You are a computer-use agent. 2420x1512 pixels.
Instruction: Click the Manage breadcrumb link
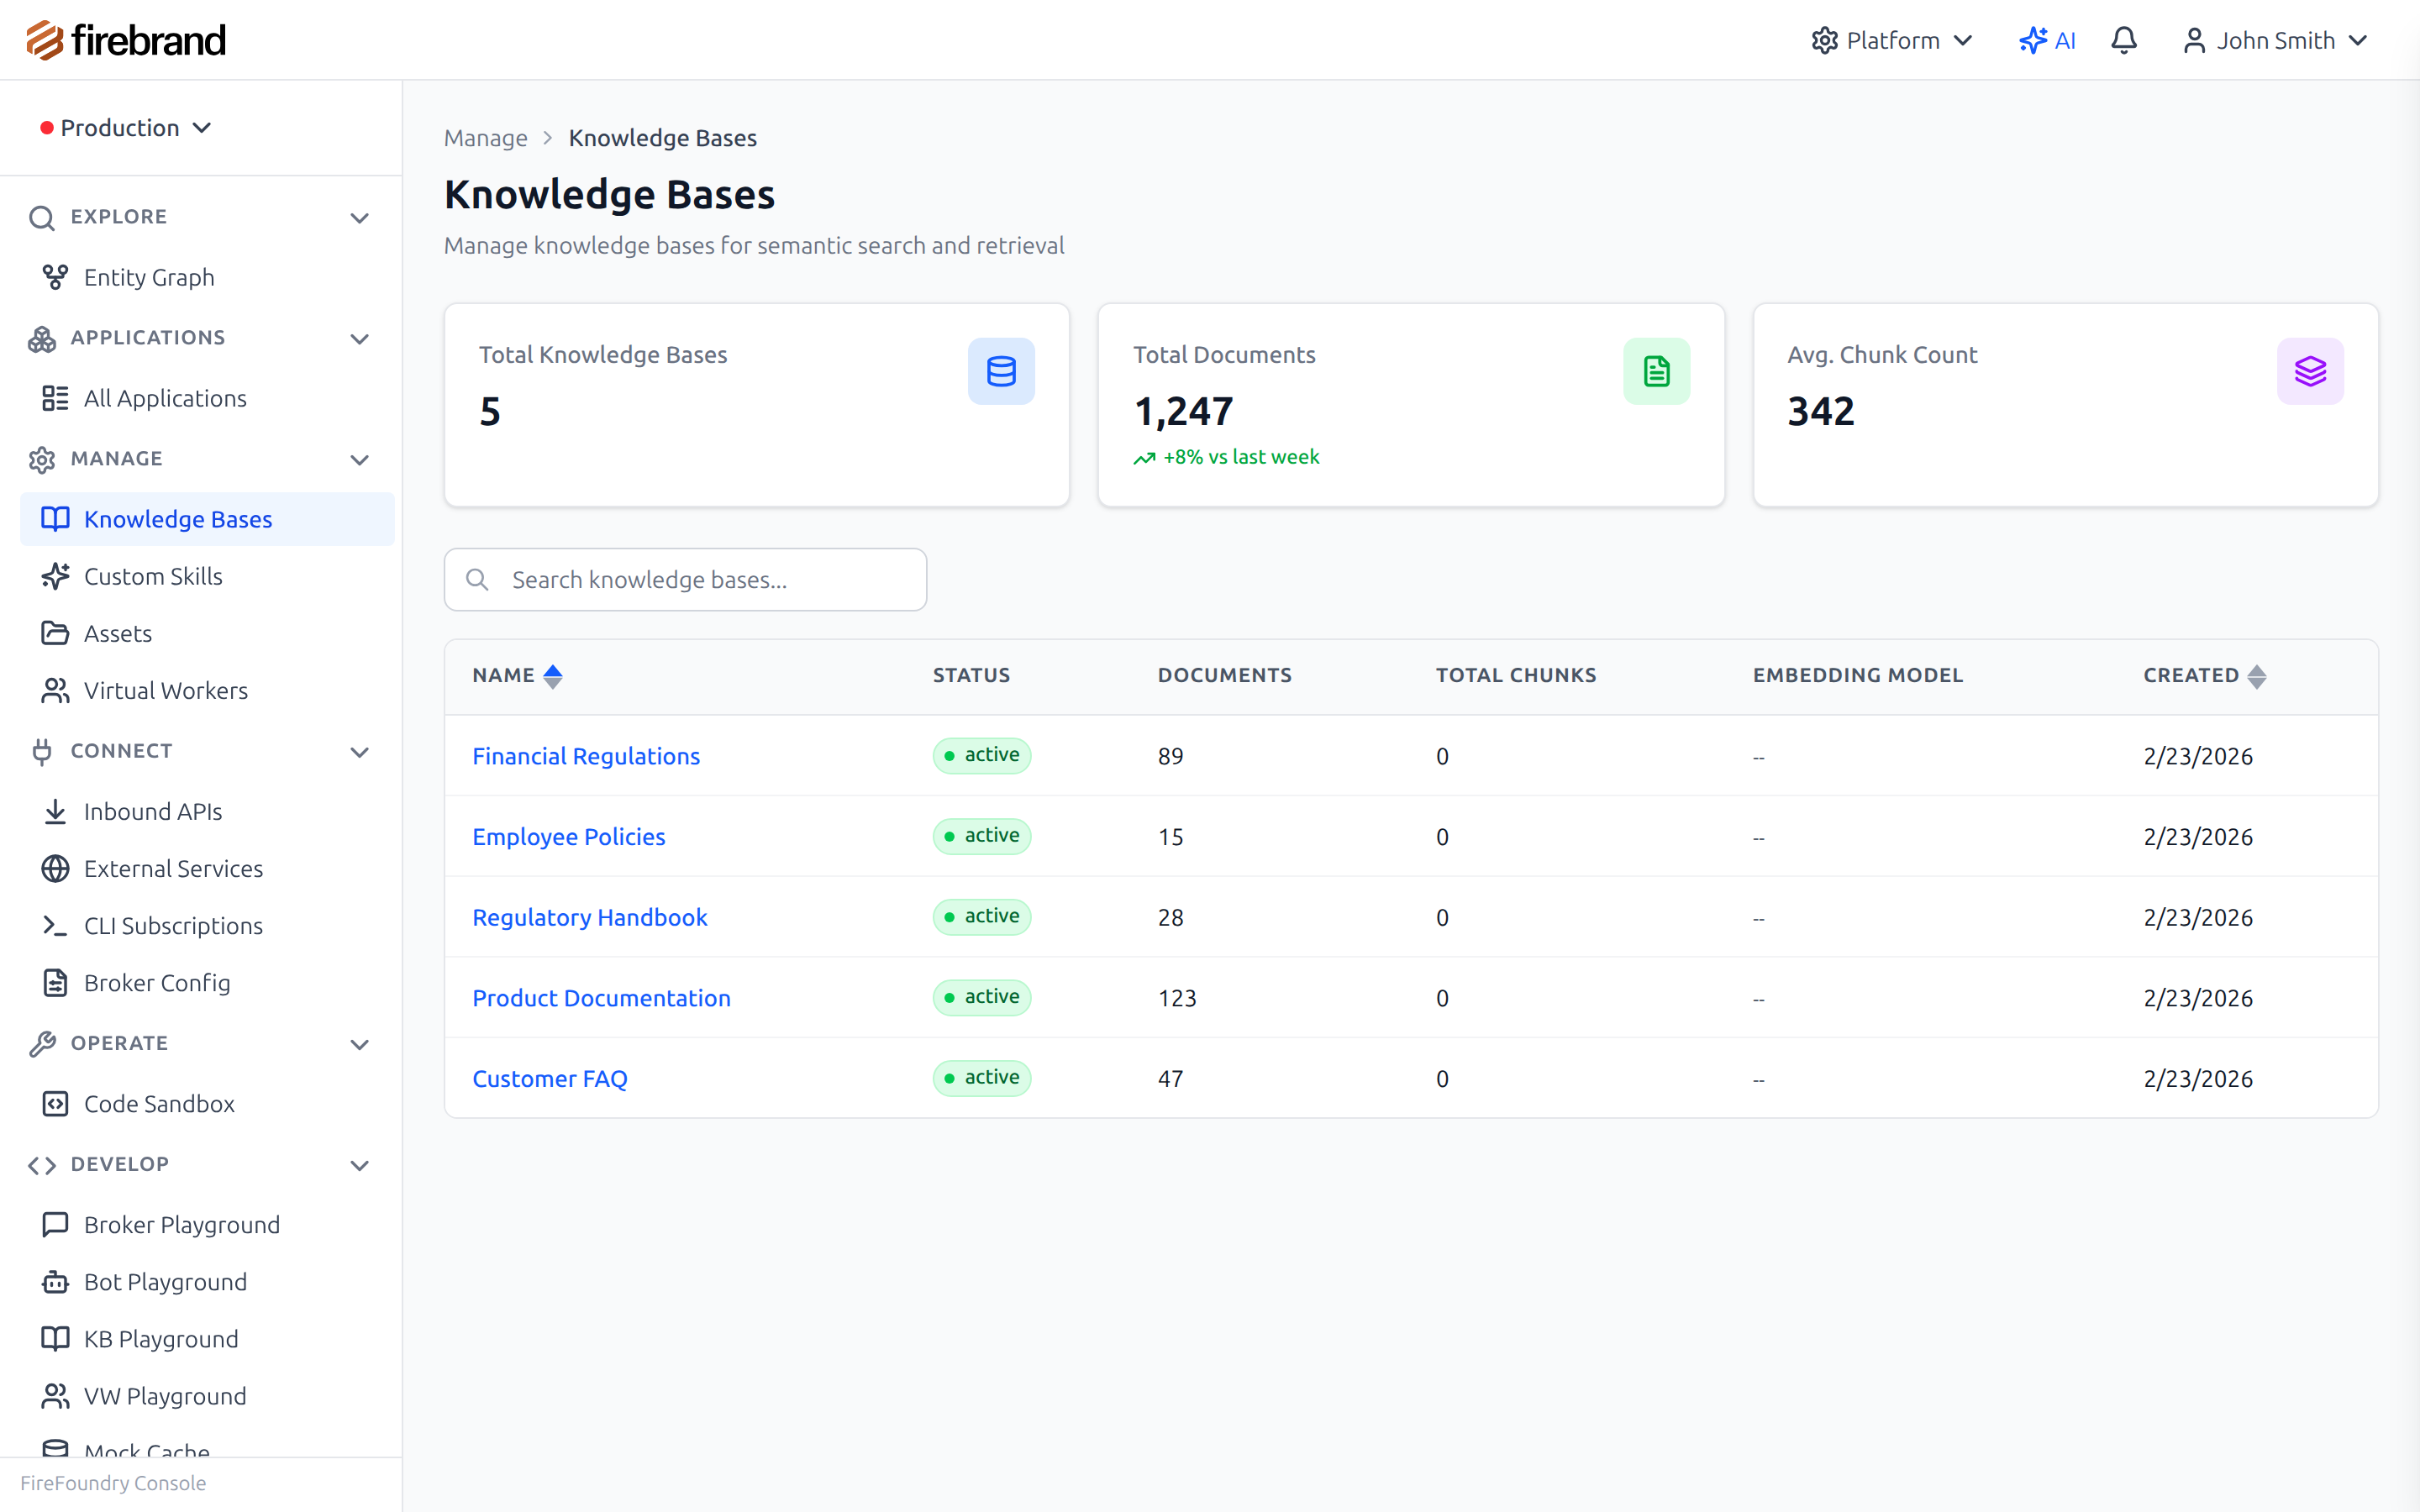pos(485,138)
